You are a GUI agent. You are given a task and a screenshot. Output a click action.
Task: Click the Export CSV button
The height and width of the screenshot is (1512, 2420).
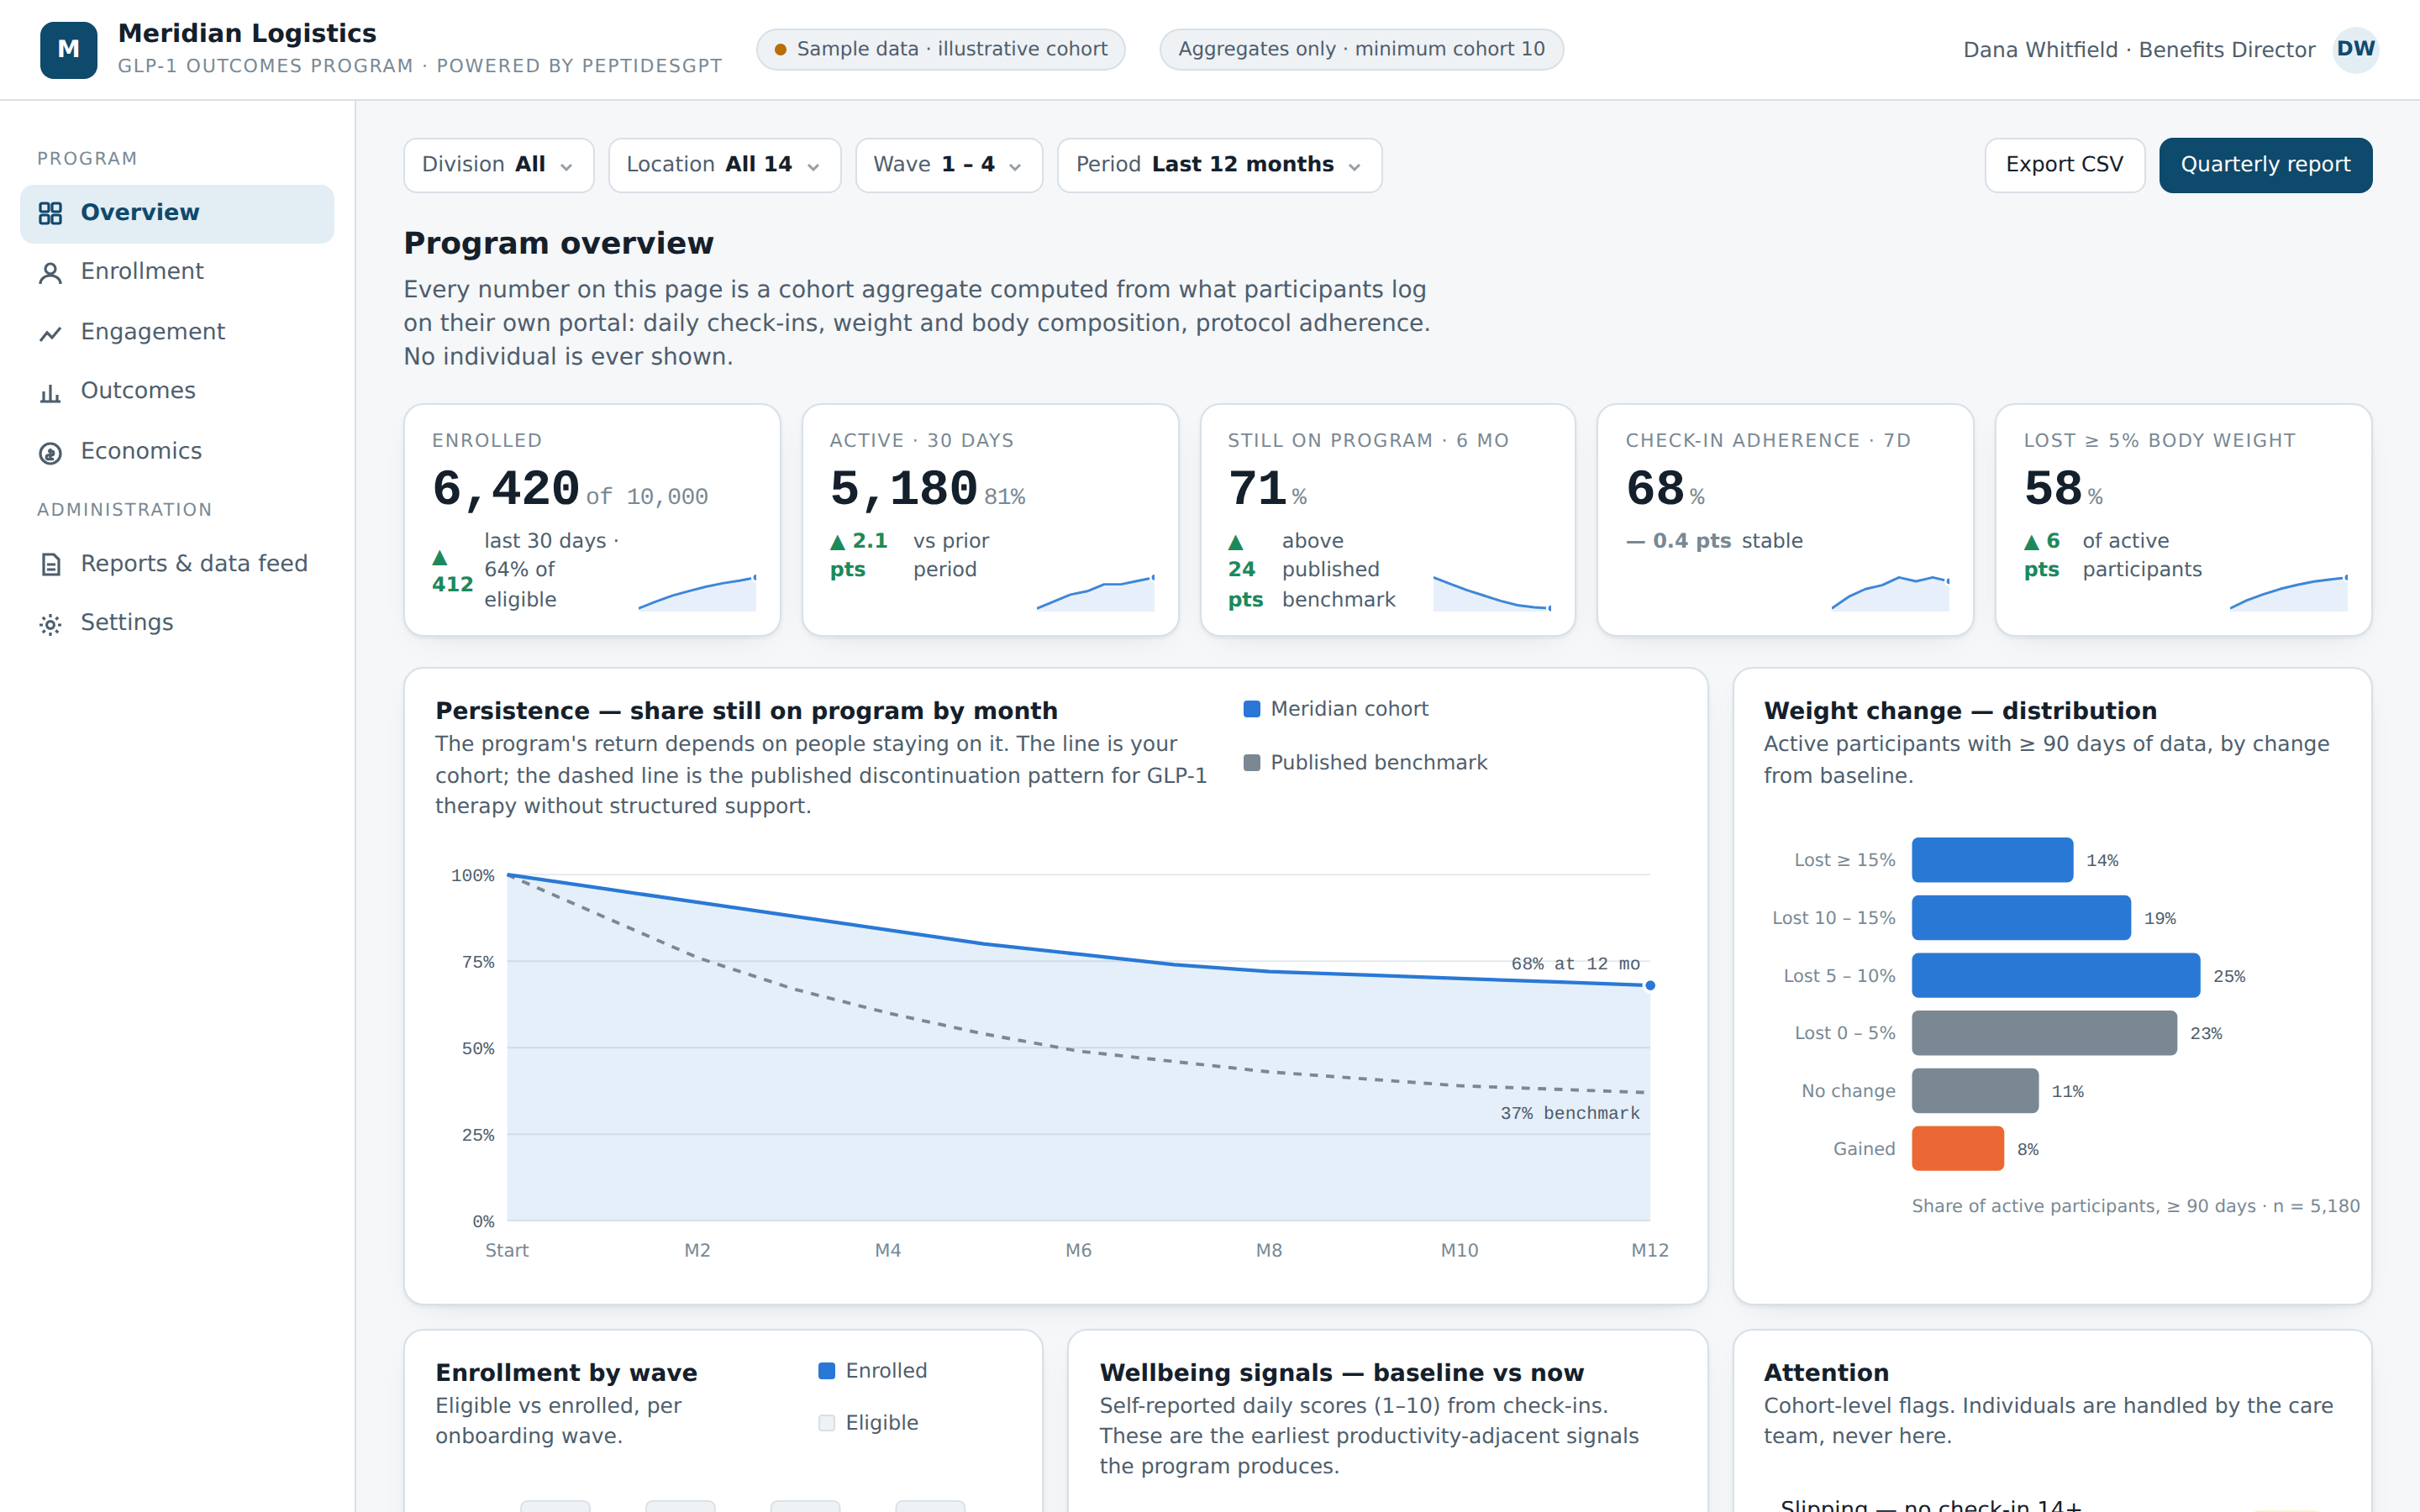[2064, 165]
